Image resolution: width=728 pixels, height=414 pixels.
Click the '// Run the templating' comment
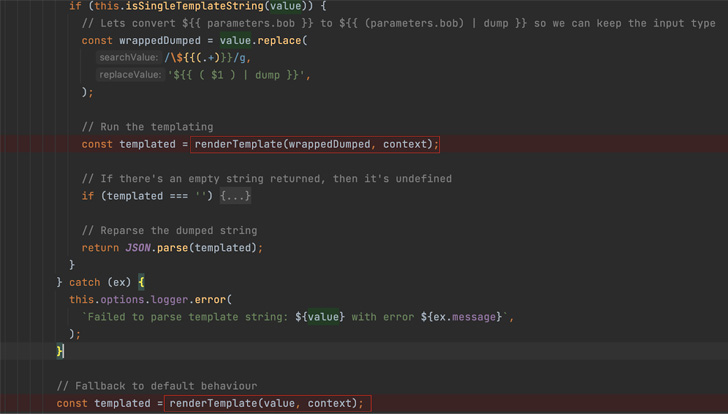(147, 127)
